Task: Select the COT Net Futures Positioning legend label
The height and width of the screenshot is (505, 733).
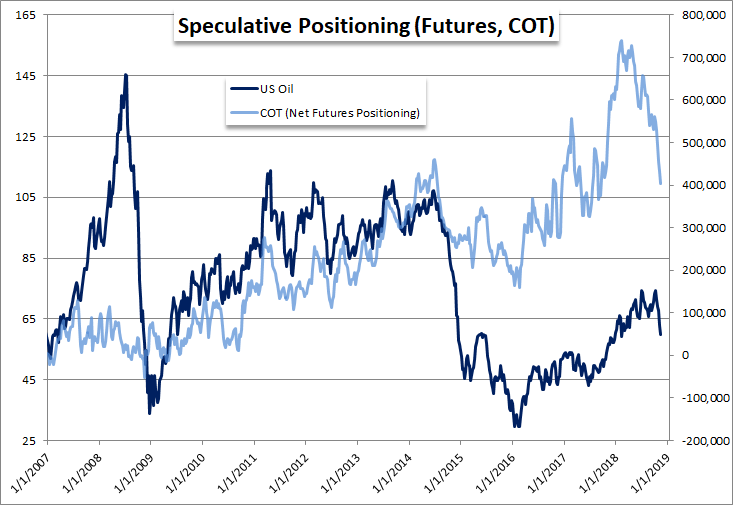Action: click(340, 113)
